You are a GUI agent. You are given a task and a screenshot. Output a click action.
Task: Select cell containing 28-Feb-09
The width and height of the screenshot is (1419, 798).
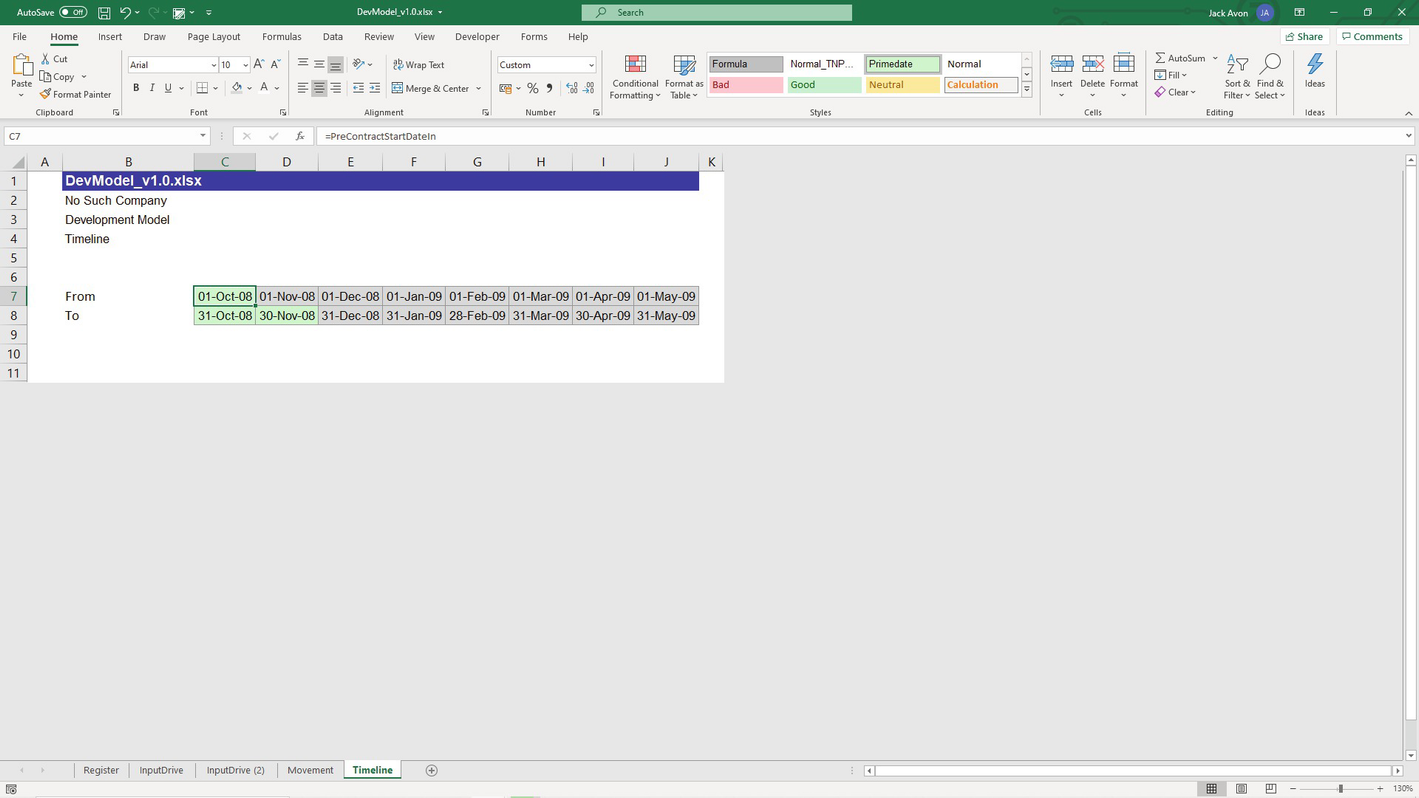click(477, 316)
